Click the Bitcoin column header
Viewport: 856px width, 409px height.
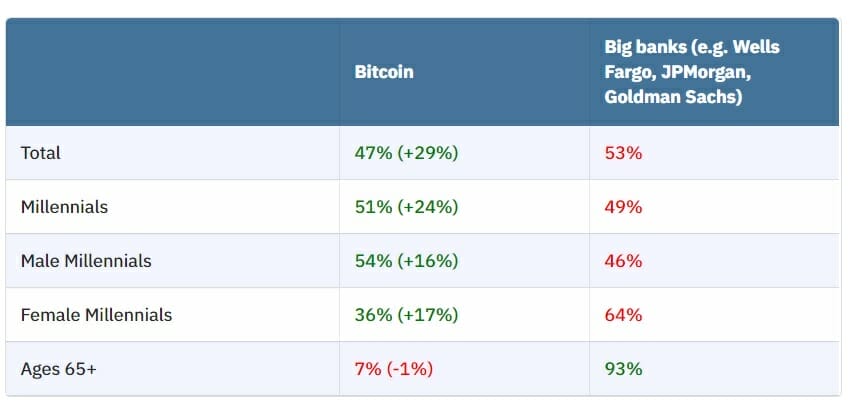pyautogui.click(x=384, y=72)
